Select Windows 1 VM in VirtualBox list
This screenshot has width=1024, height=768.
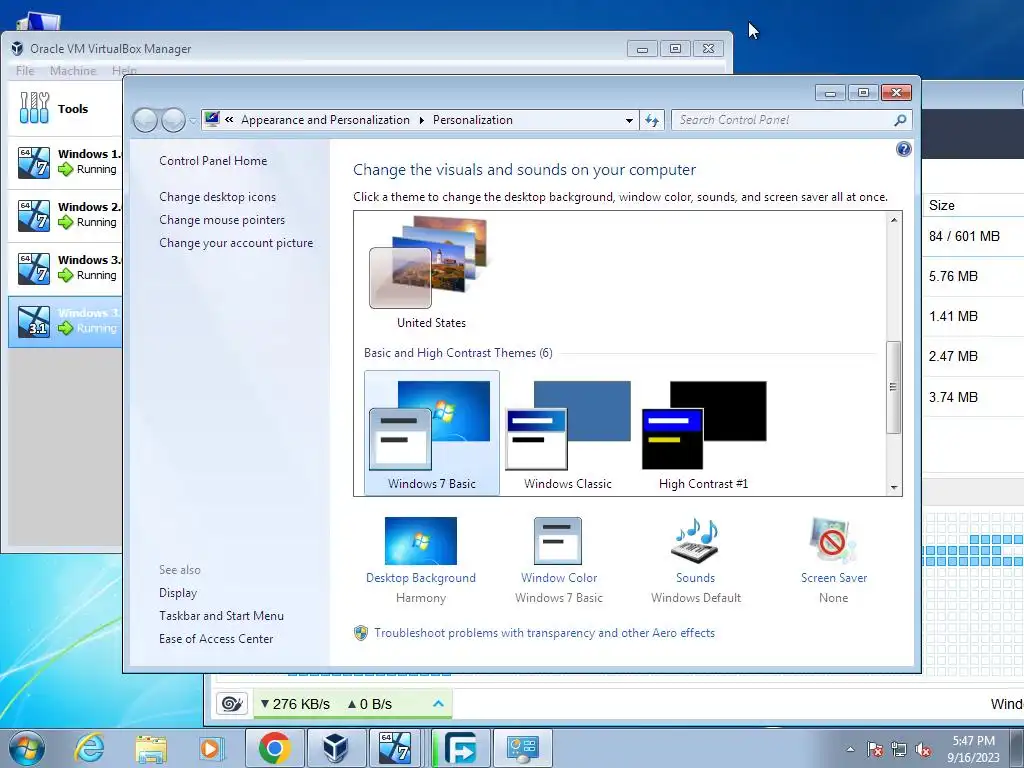click(65, 162)
